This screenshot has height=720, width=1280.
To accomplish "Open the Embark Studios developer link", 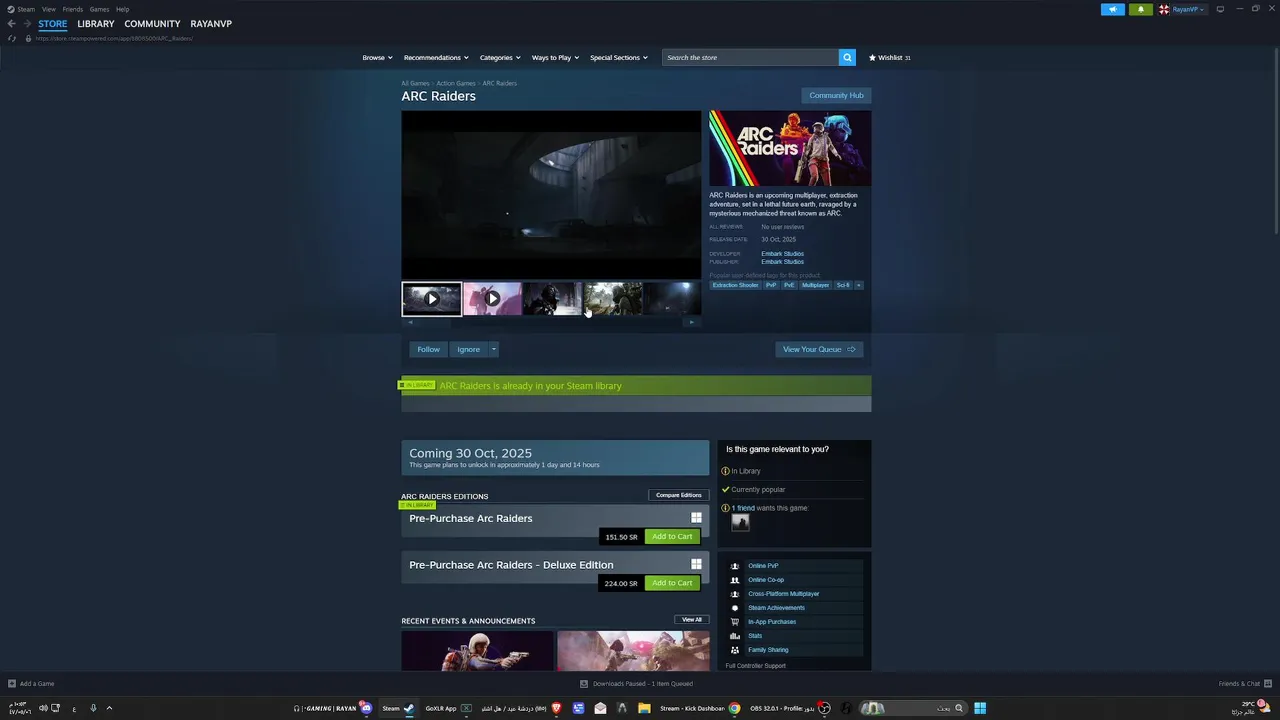I will (x=782, y=254).
